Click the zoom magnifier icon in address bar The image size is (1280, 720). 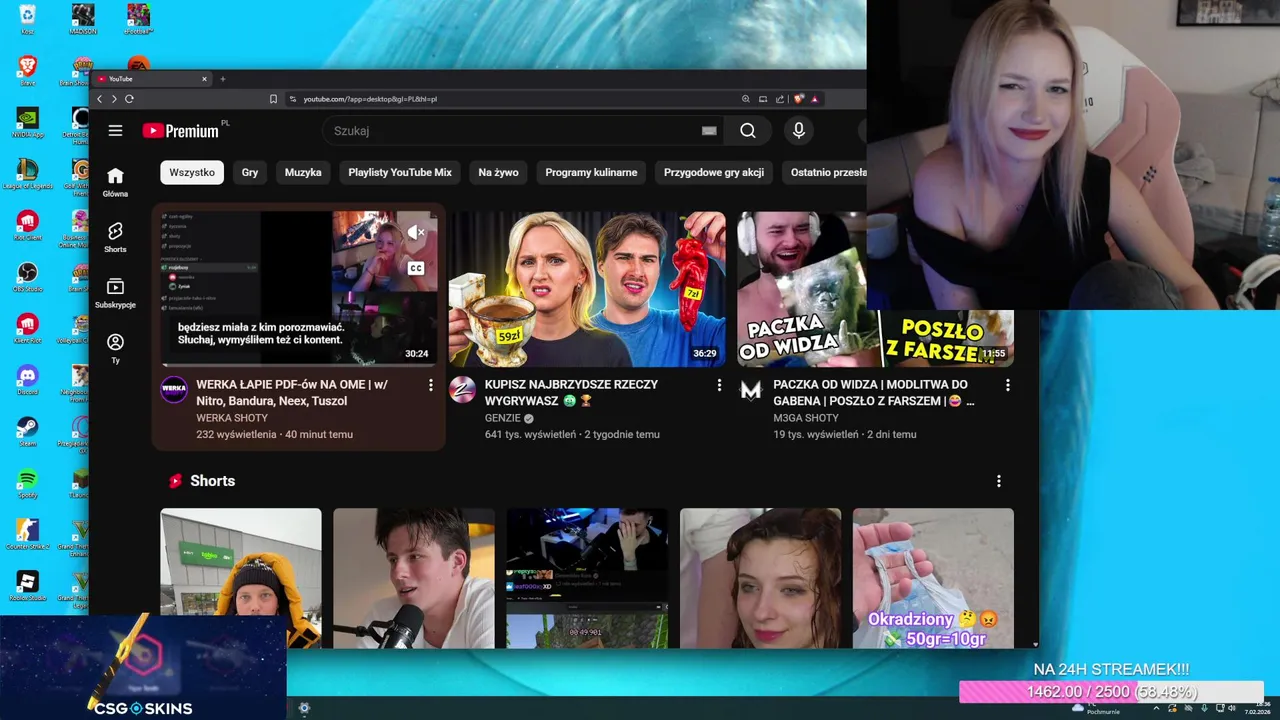(x=745, y=99)
